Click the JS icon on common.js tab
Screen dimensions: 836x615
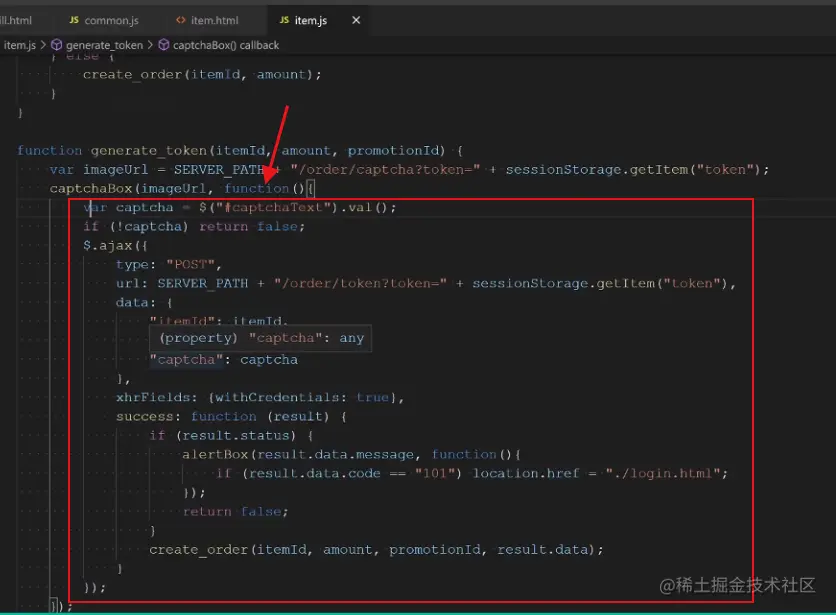click(74, 20)
